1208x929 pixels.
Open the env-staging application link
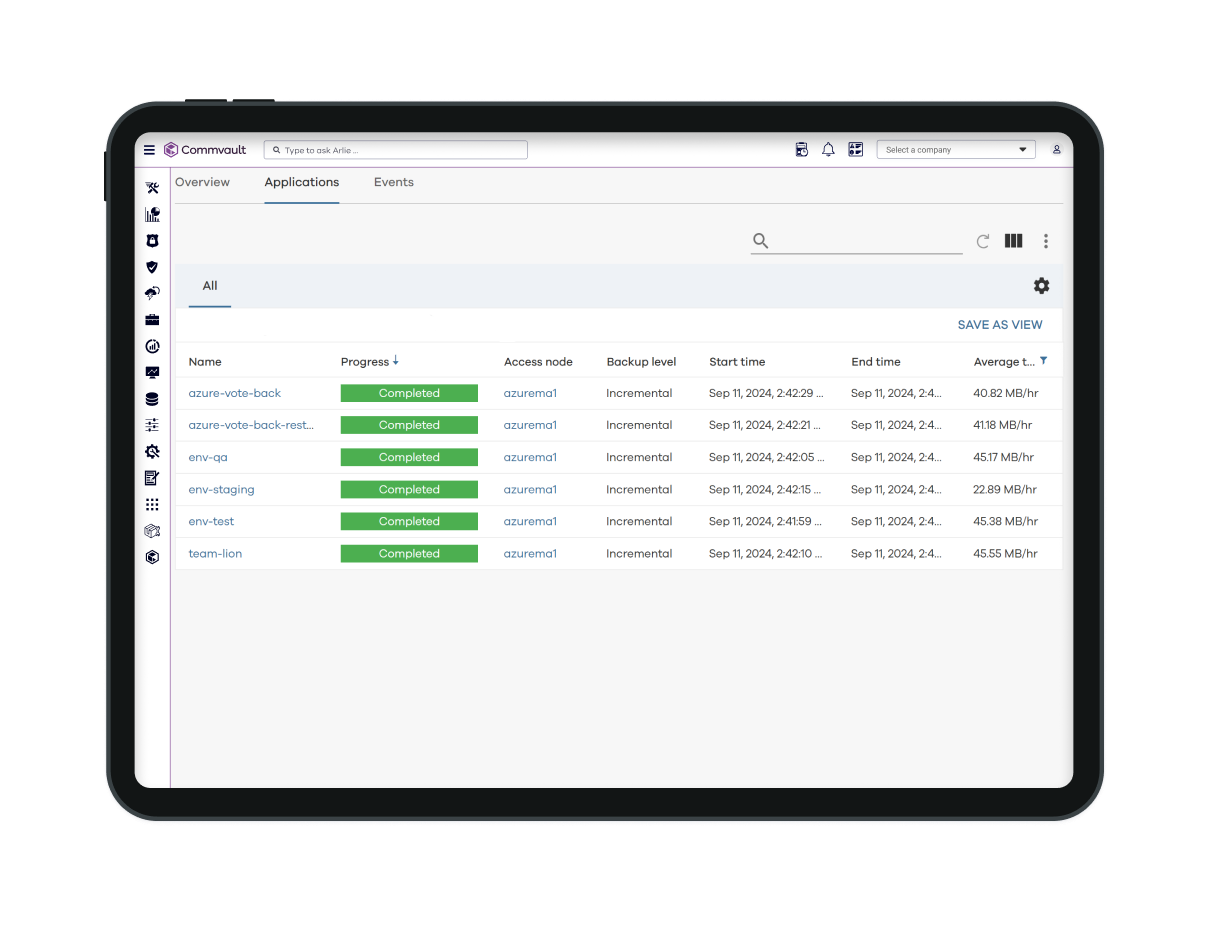[221, 490]
